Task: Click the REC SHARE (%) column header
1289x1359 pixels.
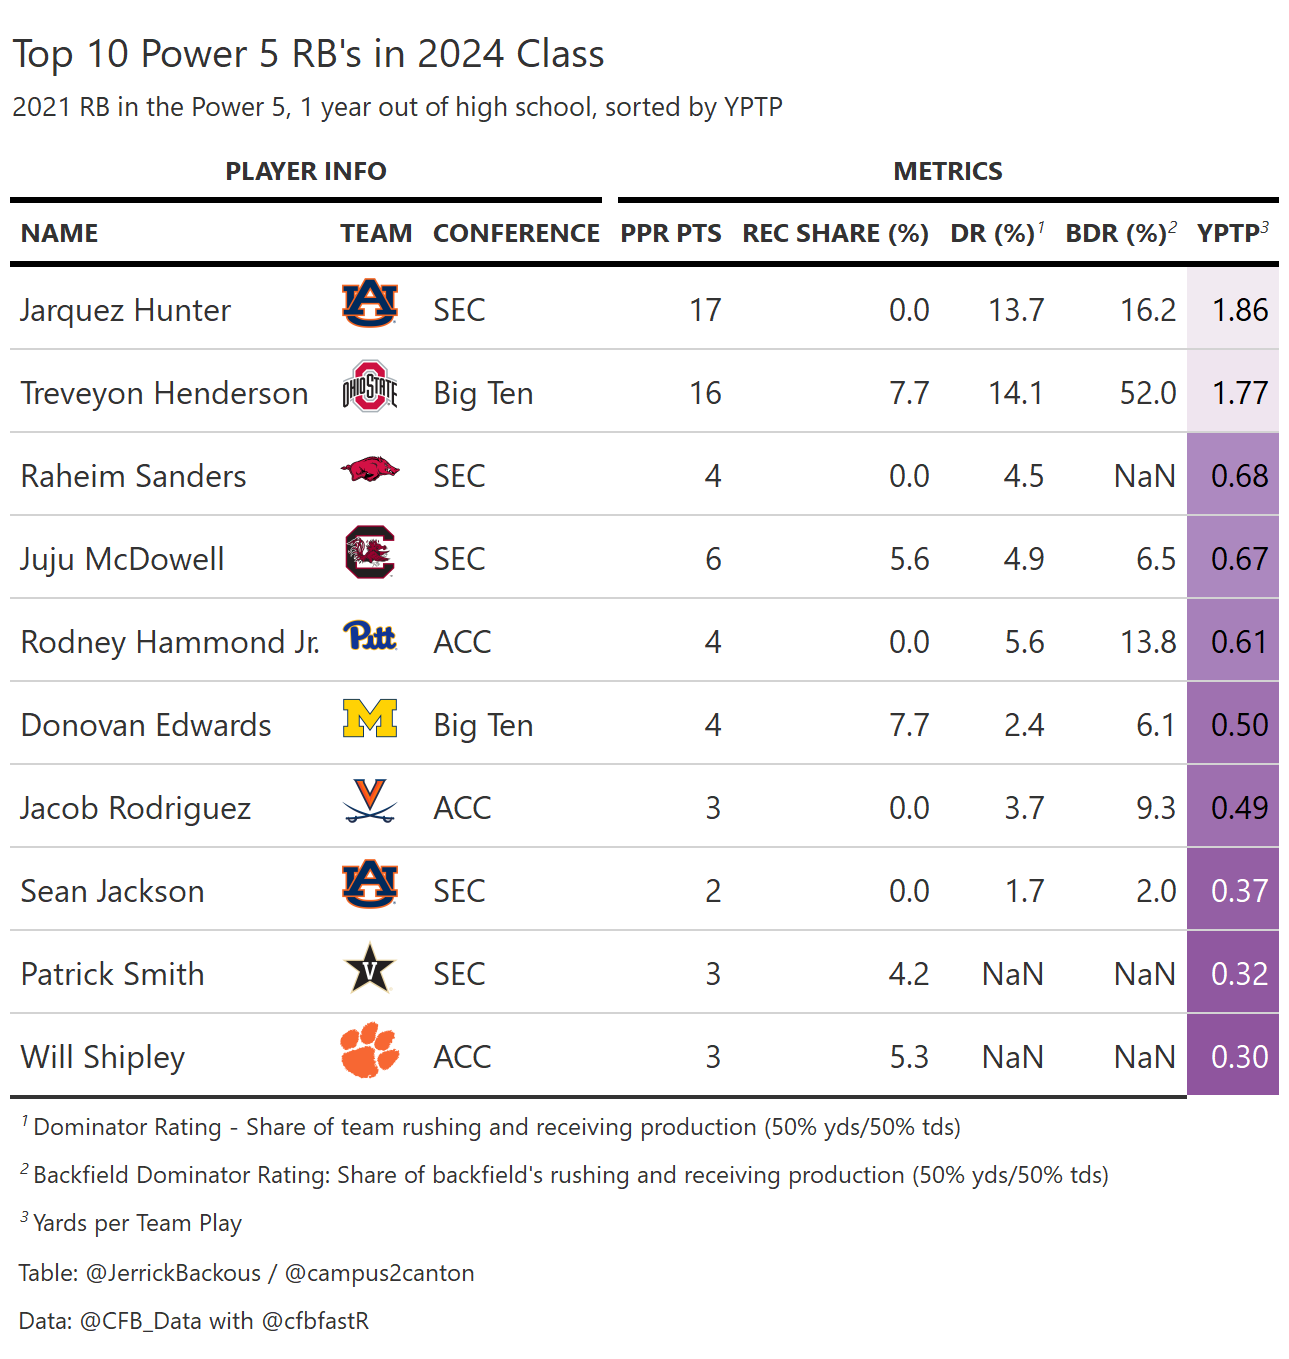Action: [835, 233]
